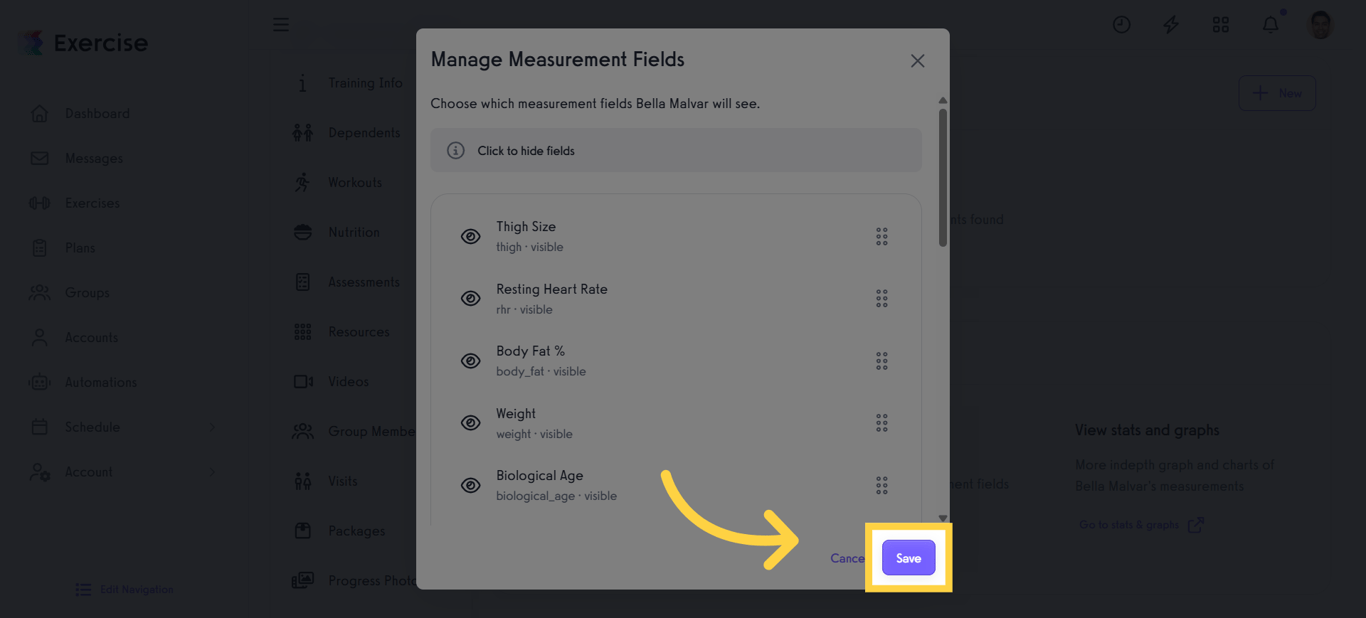Open notifications via the bell icon
Viewport: 1366px width, 618px height.
pyautogui.click(x=1270, y=24)
